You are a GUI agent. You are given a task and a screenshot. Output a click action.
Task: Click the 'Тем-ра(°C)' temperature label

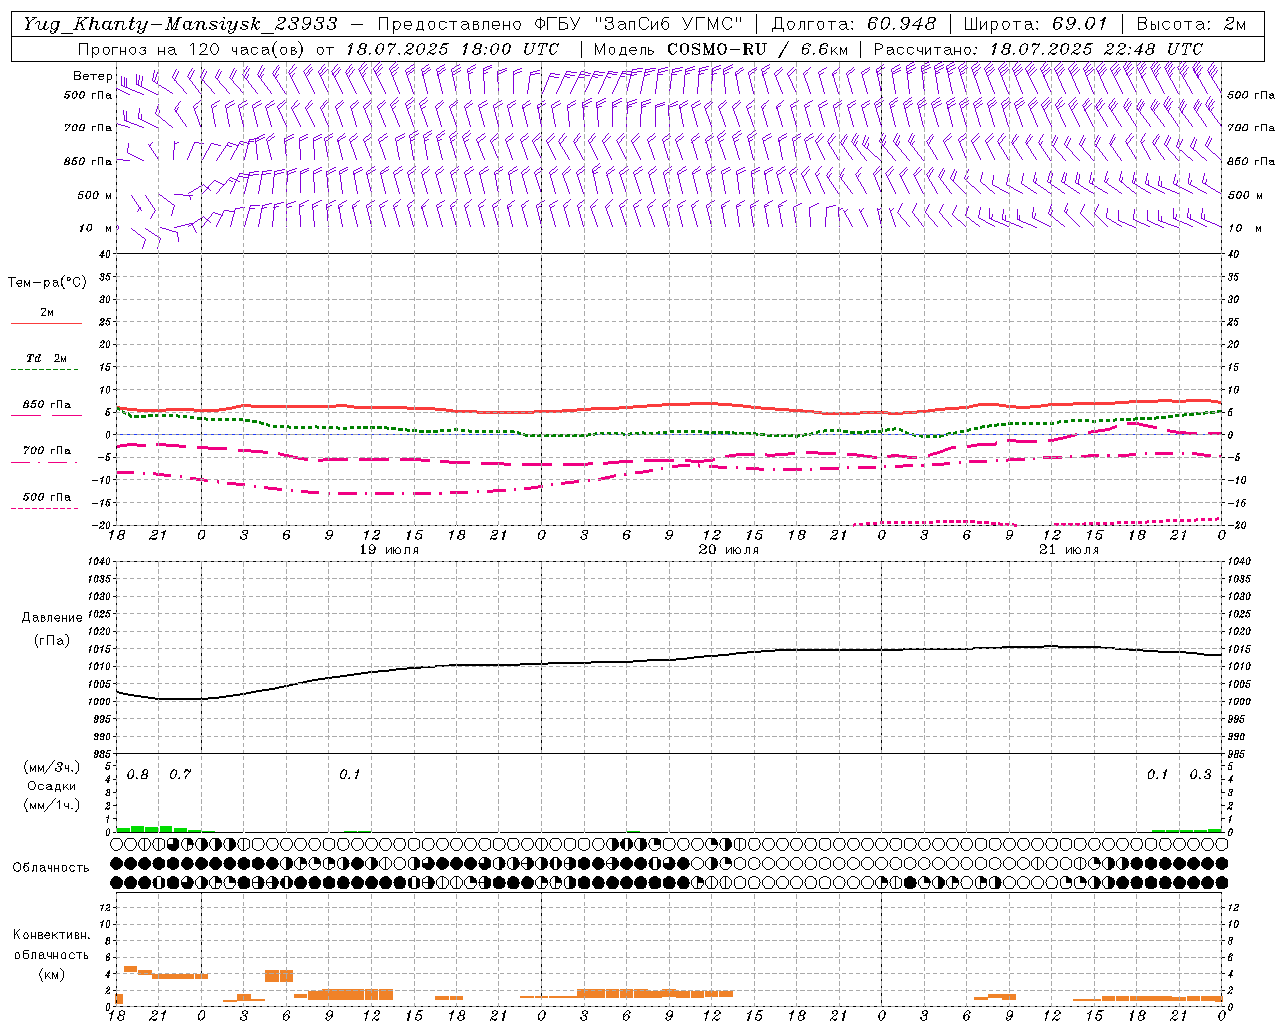click(x=47, y=283)
